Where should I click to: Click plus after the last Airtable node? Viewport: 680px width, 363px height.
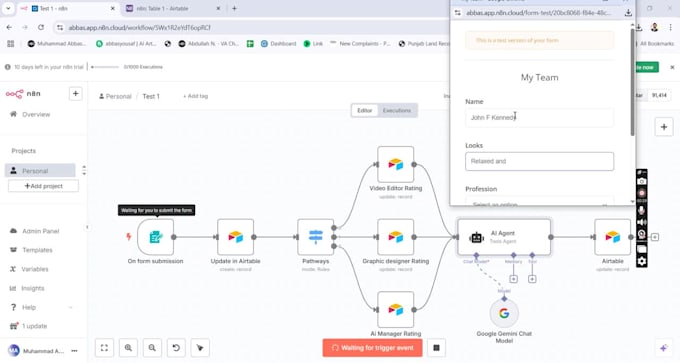point(655,237)
